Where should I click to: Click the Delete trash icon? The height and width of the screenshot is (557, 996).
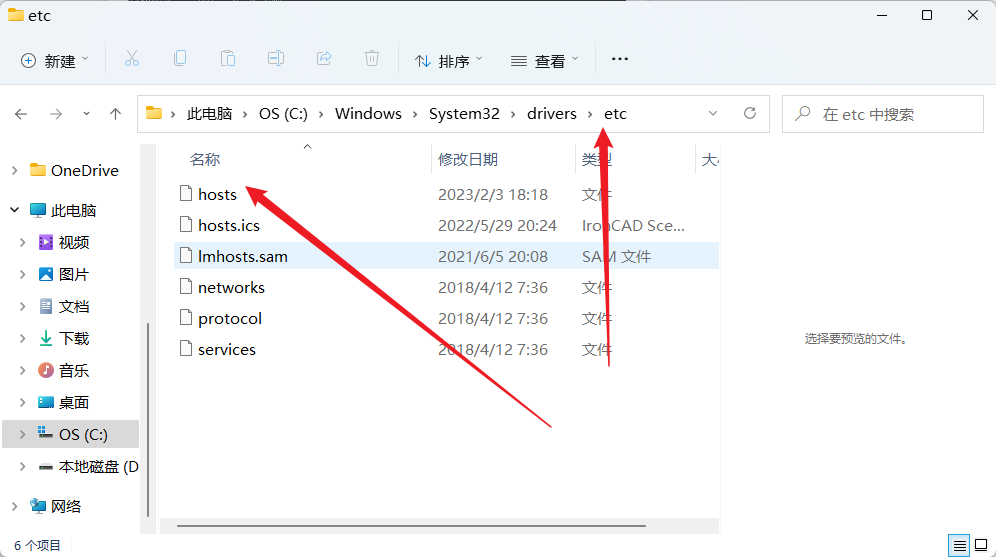click(372, 59)
